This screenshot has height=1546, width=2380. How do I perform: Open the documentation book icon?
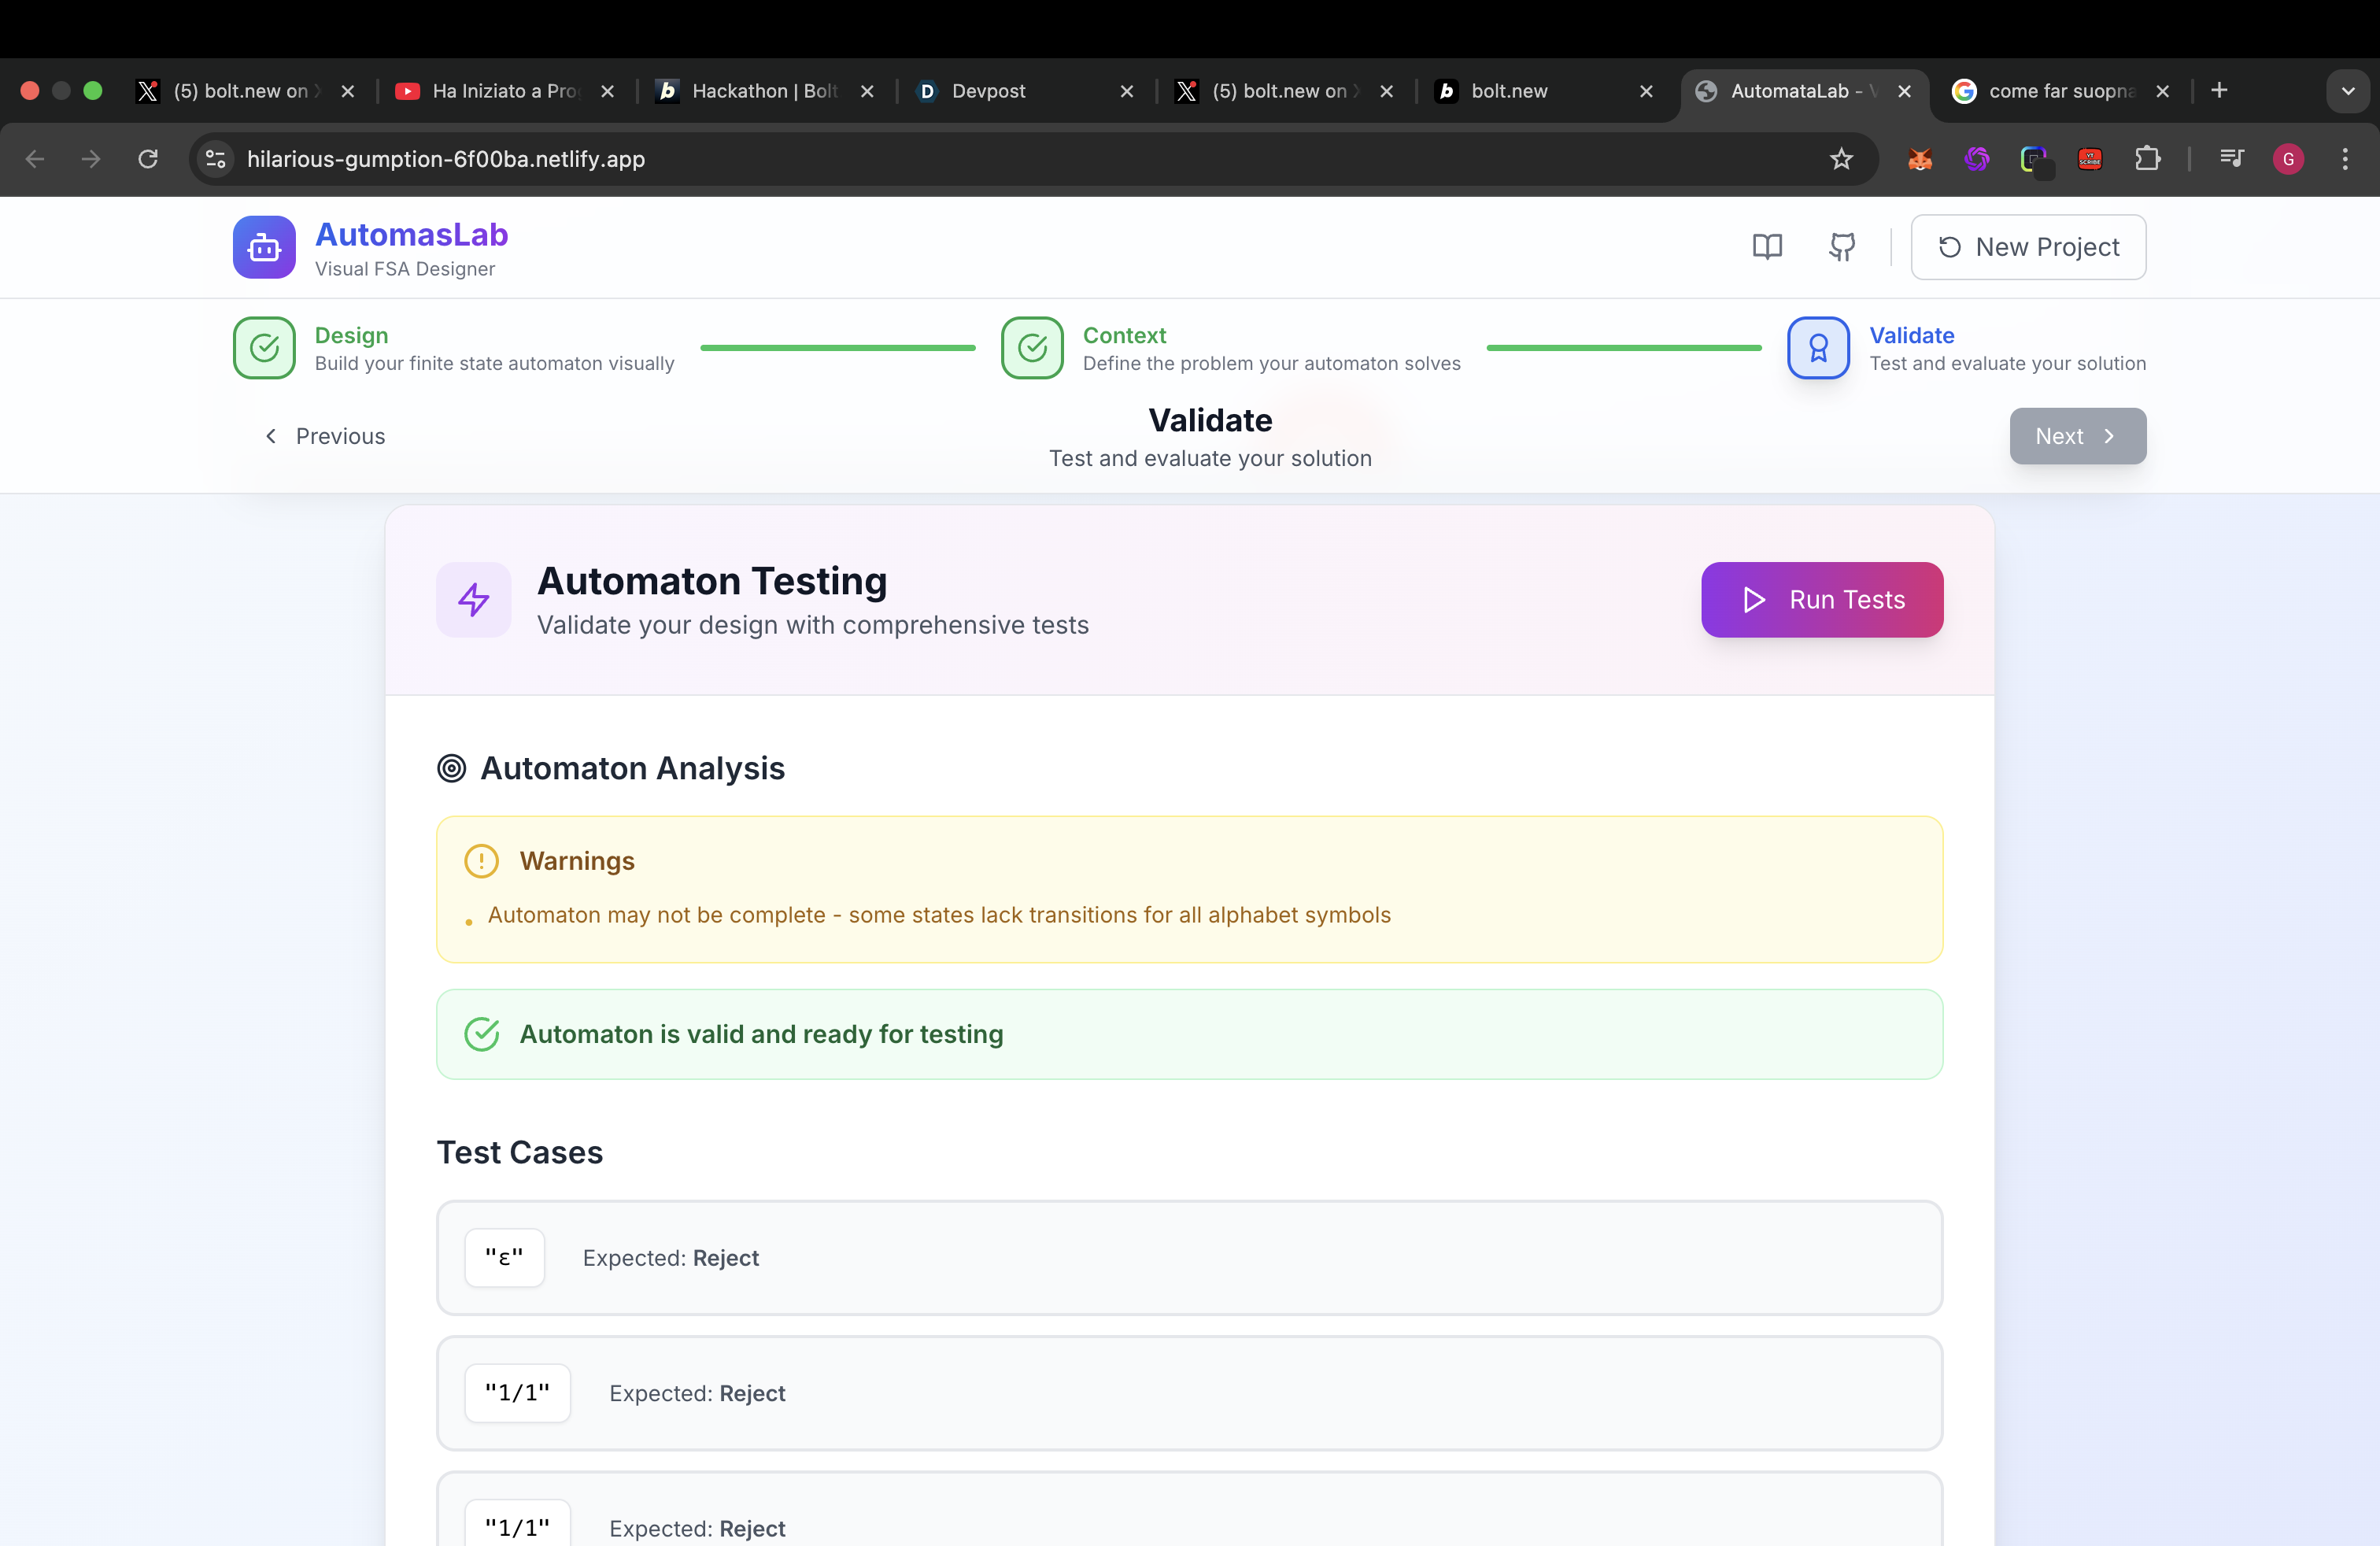coord(1767,247)
